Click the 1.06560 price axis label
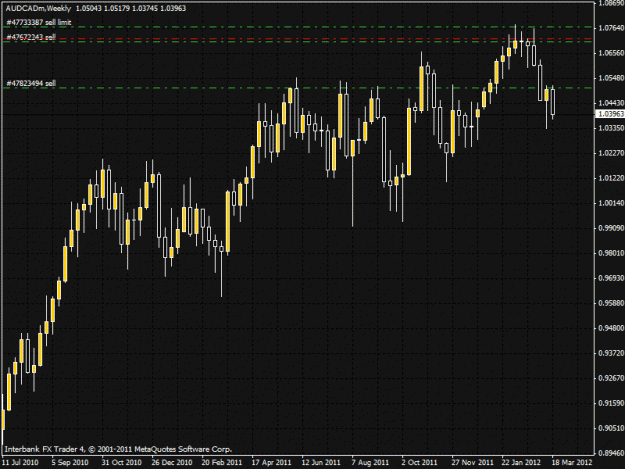Screen dimensions: 625x469 611,53
